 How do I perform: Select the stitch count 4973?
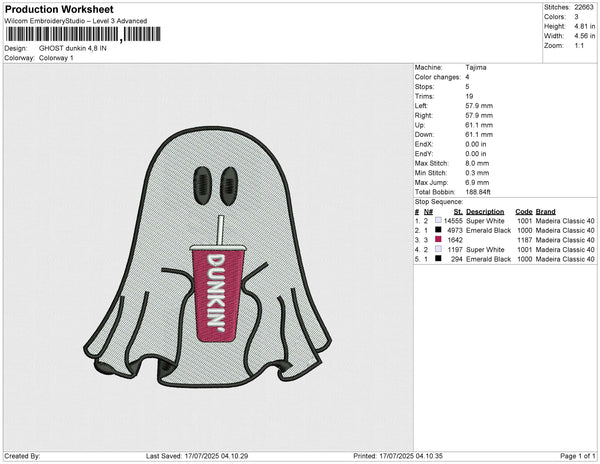455,231
